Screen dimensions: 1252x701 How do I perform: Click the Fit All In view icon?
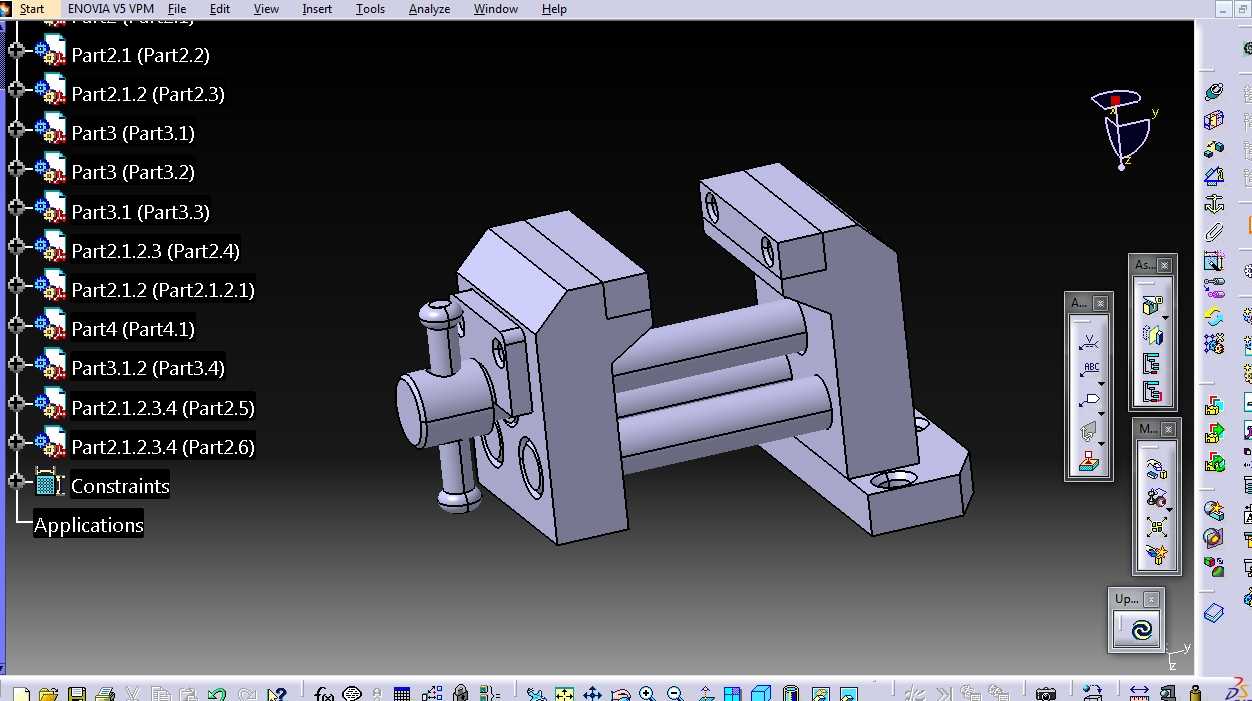click(x=565, y=693)
